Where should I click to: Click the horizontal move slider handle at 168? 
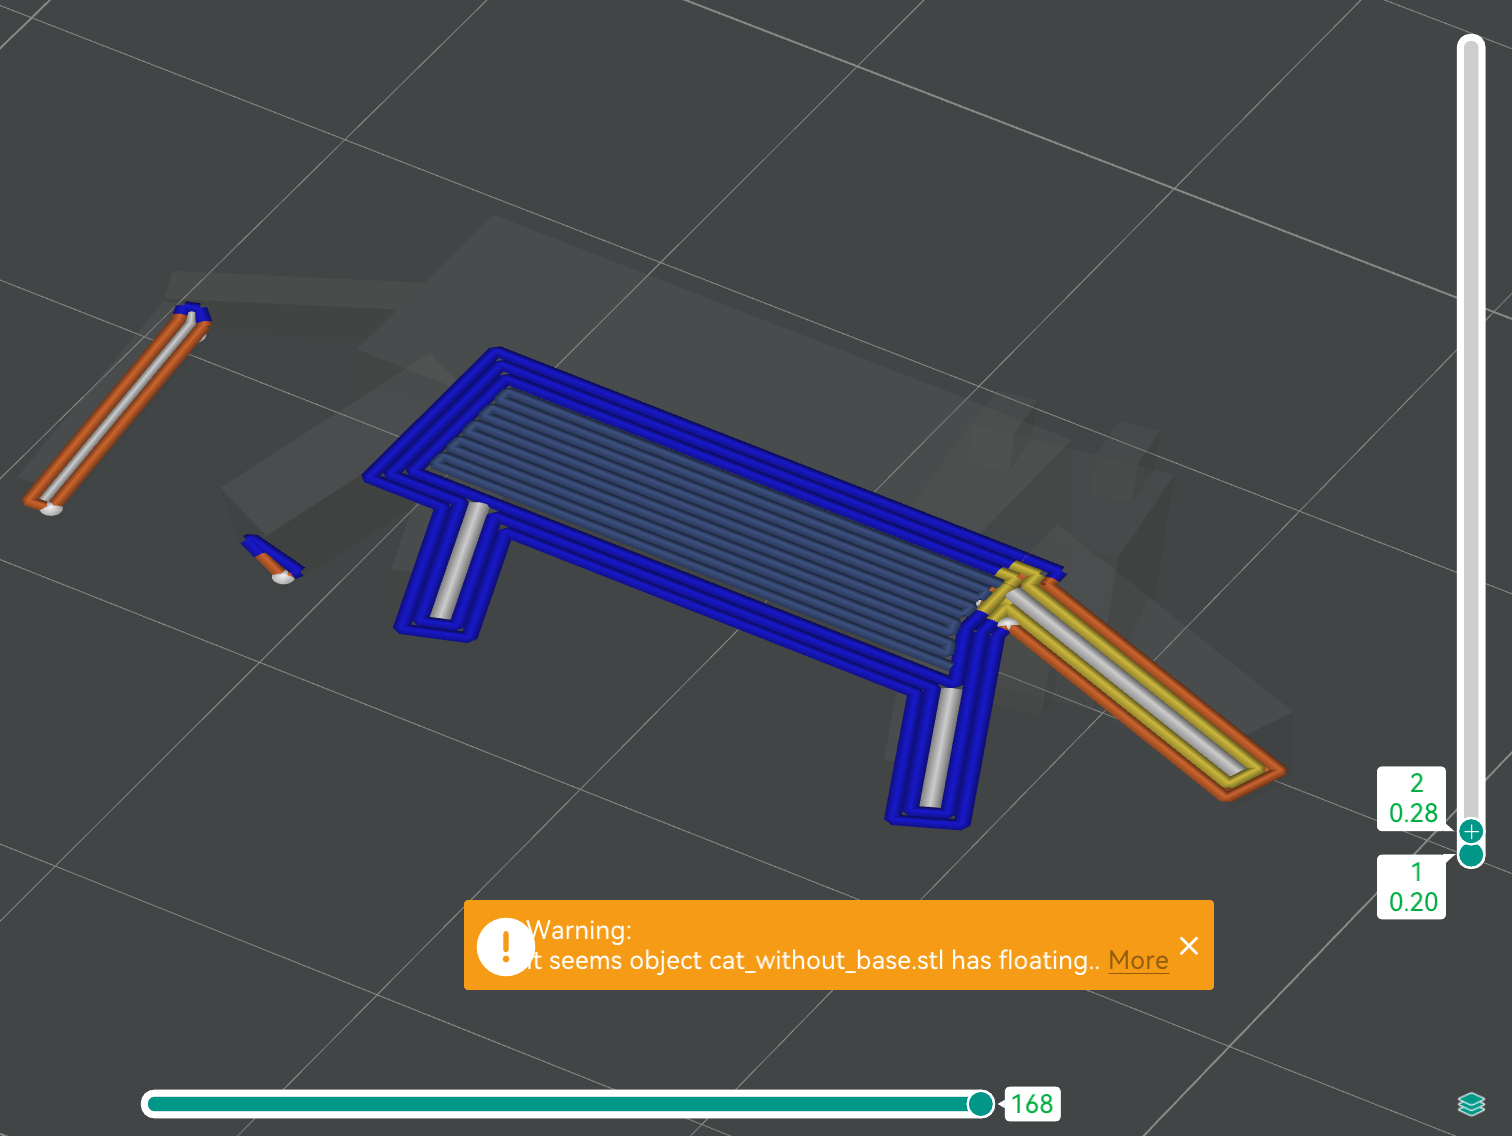(981, 1104)
